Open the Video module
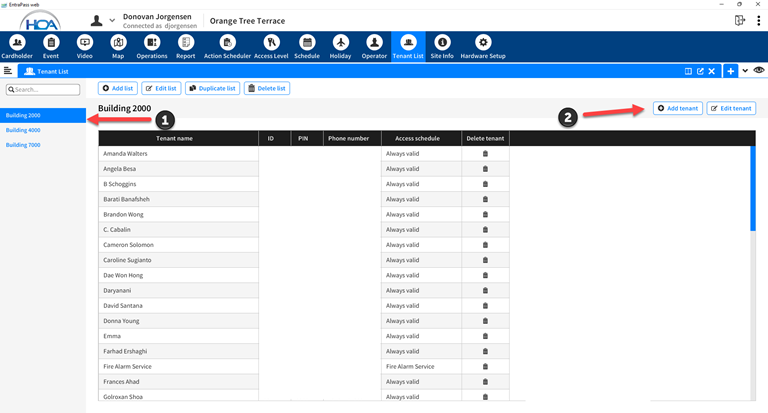Screen dimensions: 768x413 point(85,42)
